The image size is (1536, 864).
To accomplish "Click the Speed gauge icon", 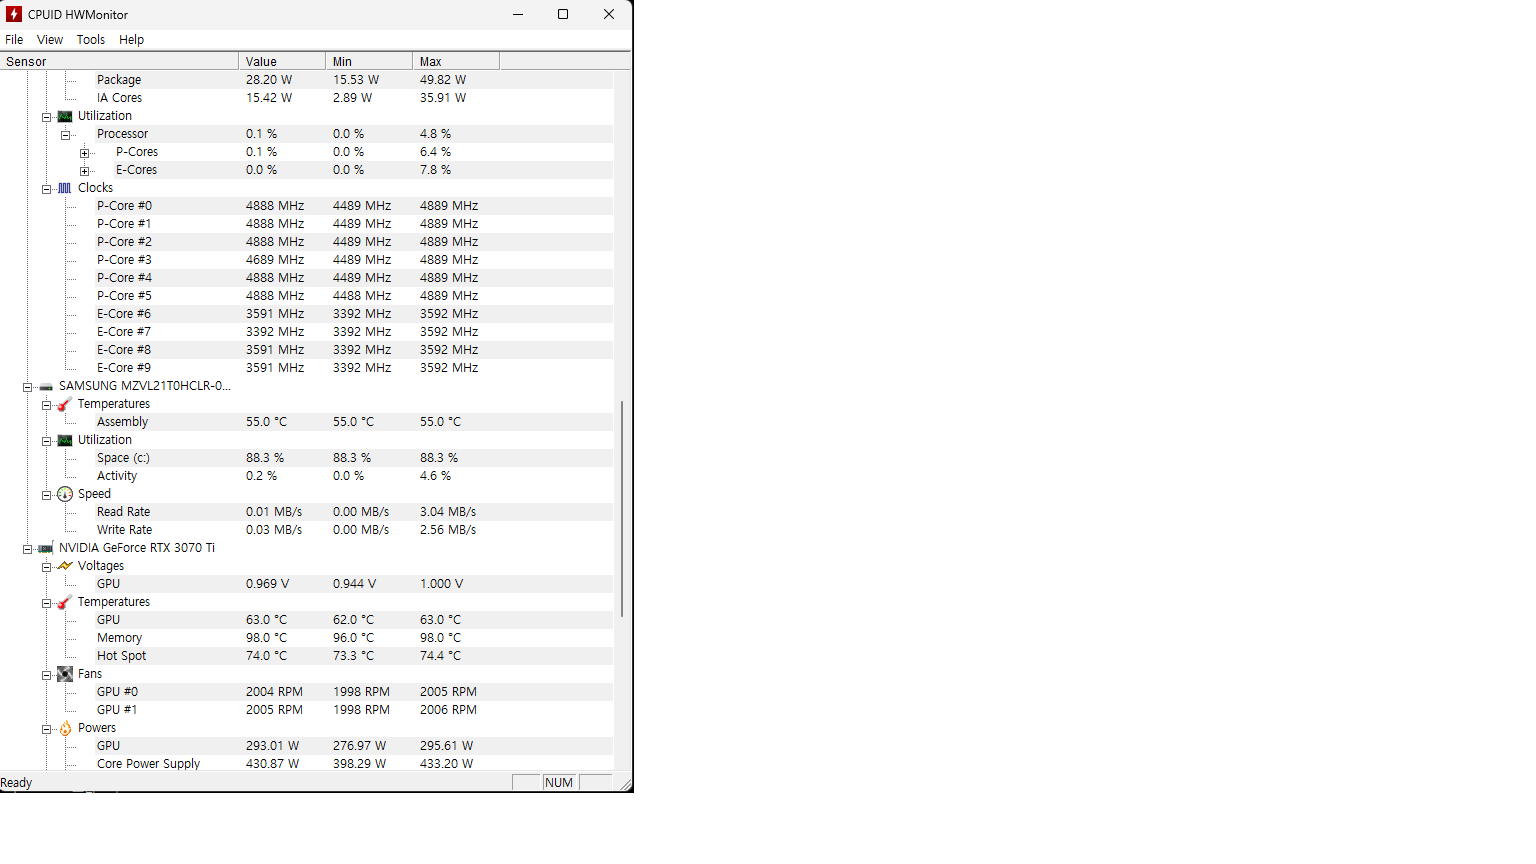I will click(x=65, y=494).
